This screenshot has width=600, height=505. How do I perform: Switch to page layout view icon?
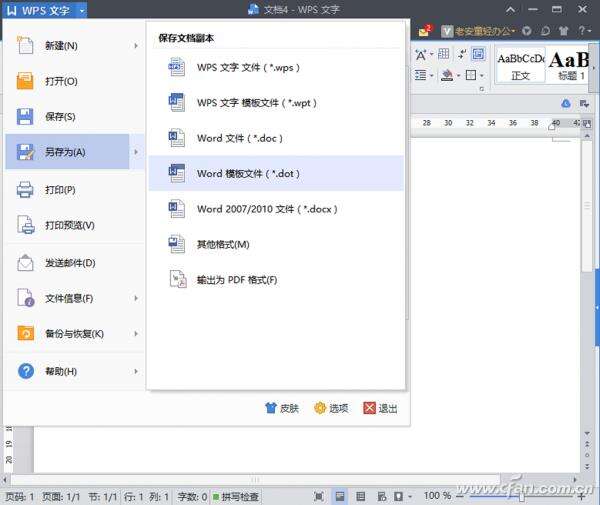(x=339, y=497)
